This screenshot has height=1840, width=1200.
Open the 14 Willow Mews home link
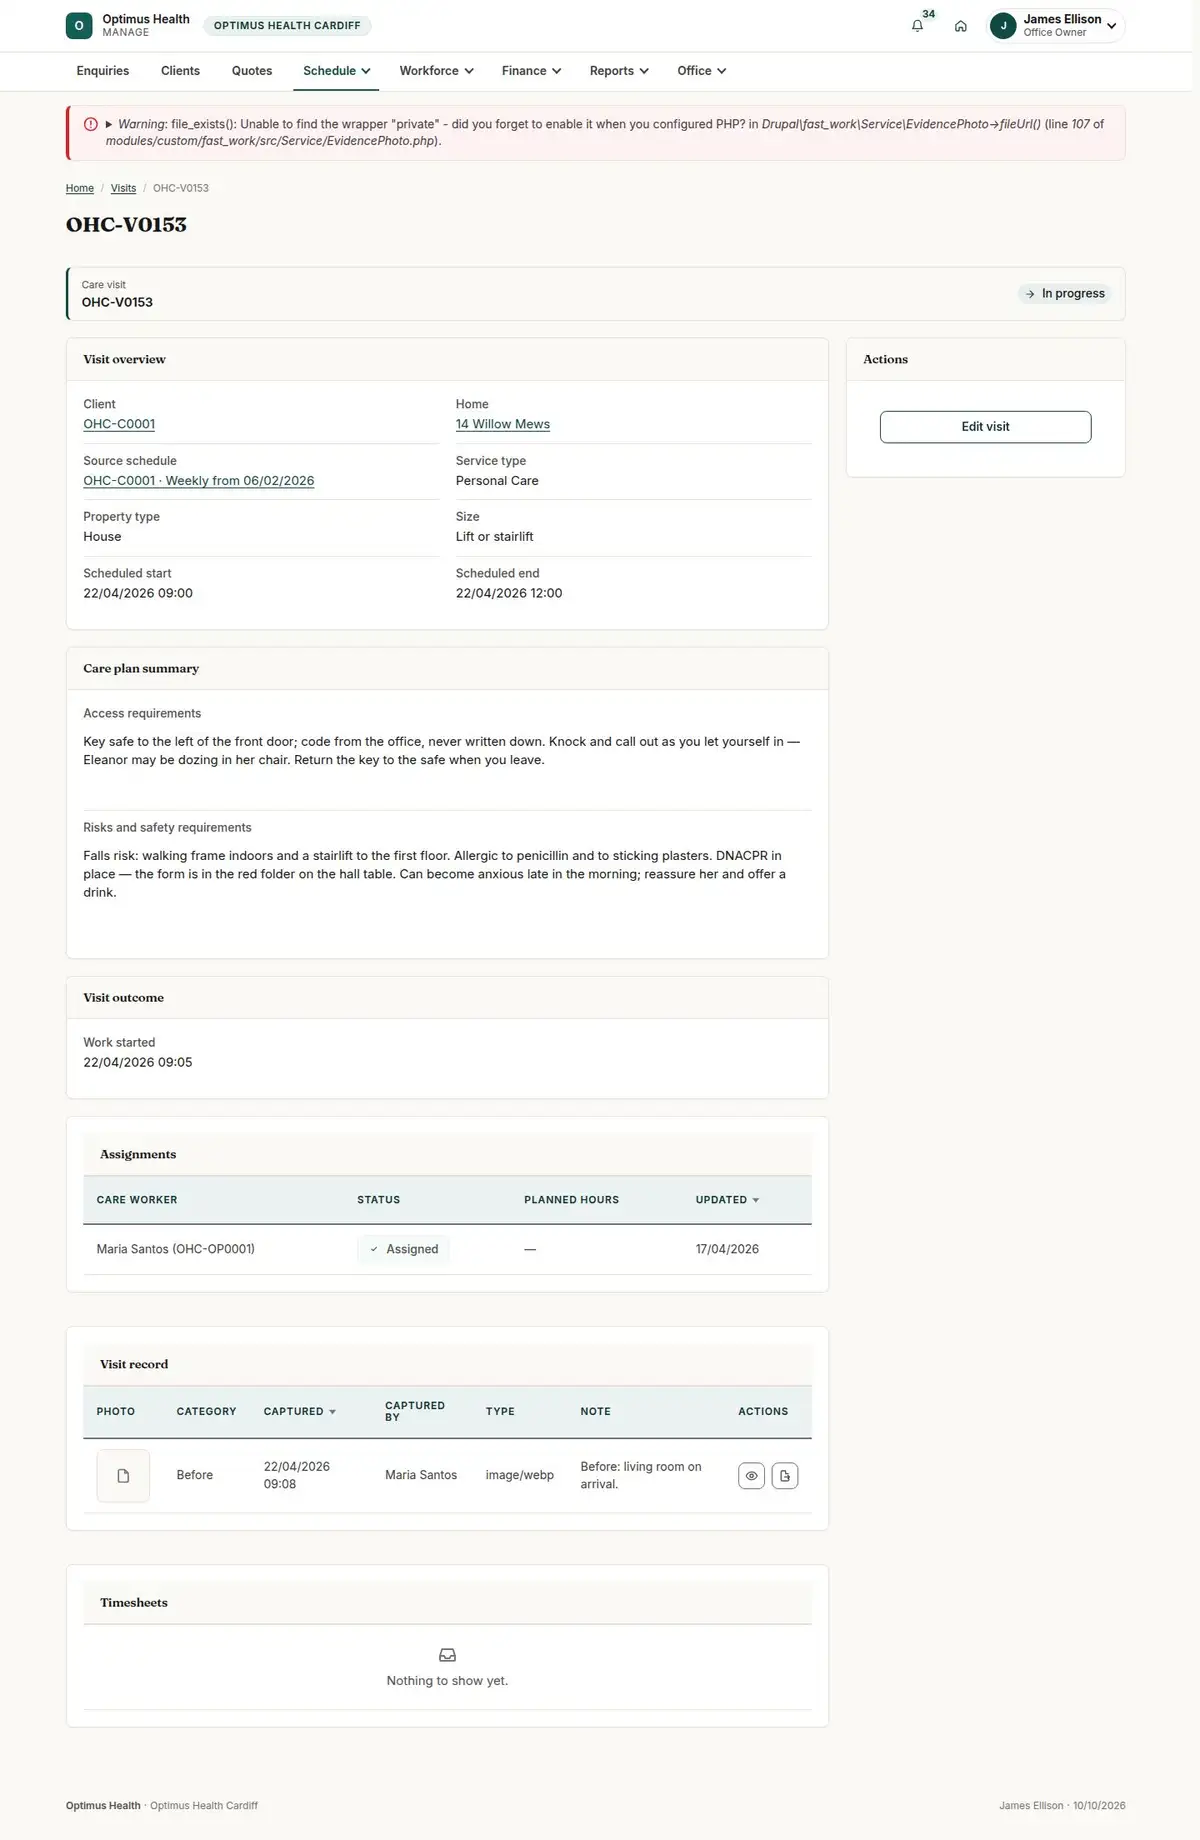coord(503,424)
